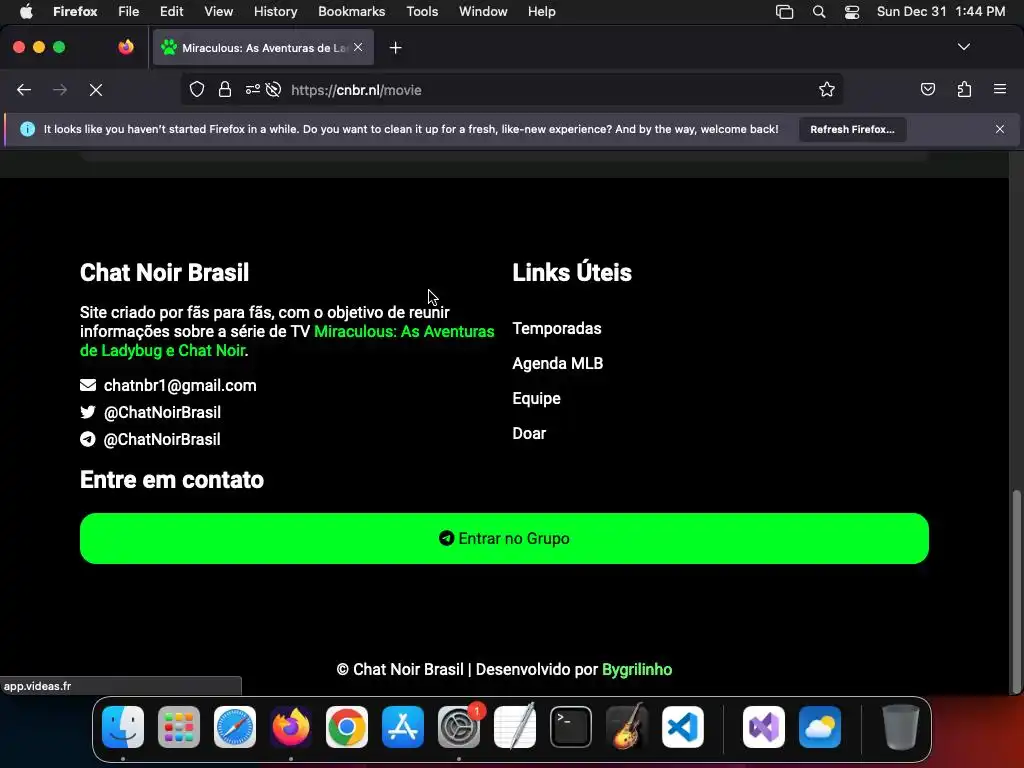This screenshot has height=768, width=1024.
Task: Click the Spotlight search icon in the menu bar
Action: coord(818,11)
